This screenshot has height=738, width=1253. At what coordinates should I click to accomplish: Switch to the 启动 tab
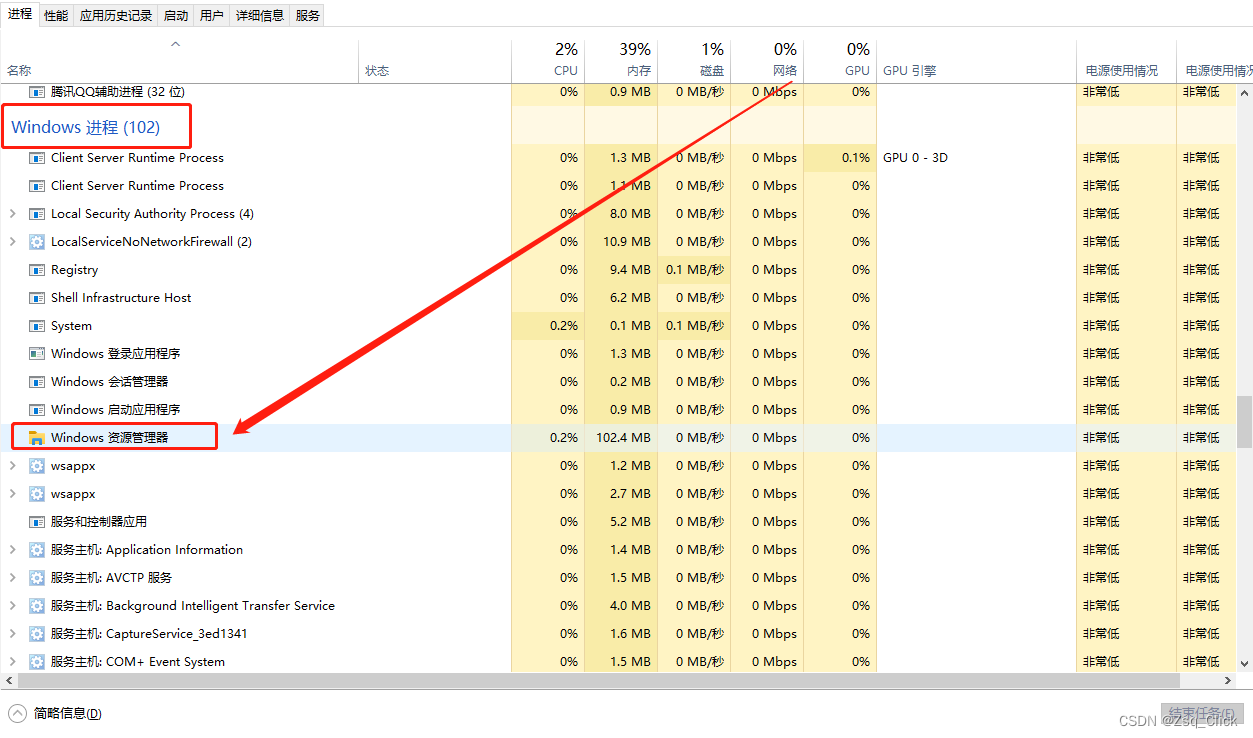coord(176,15)
